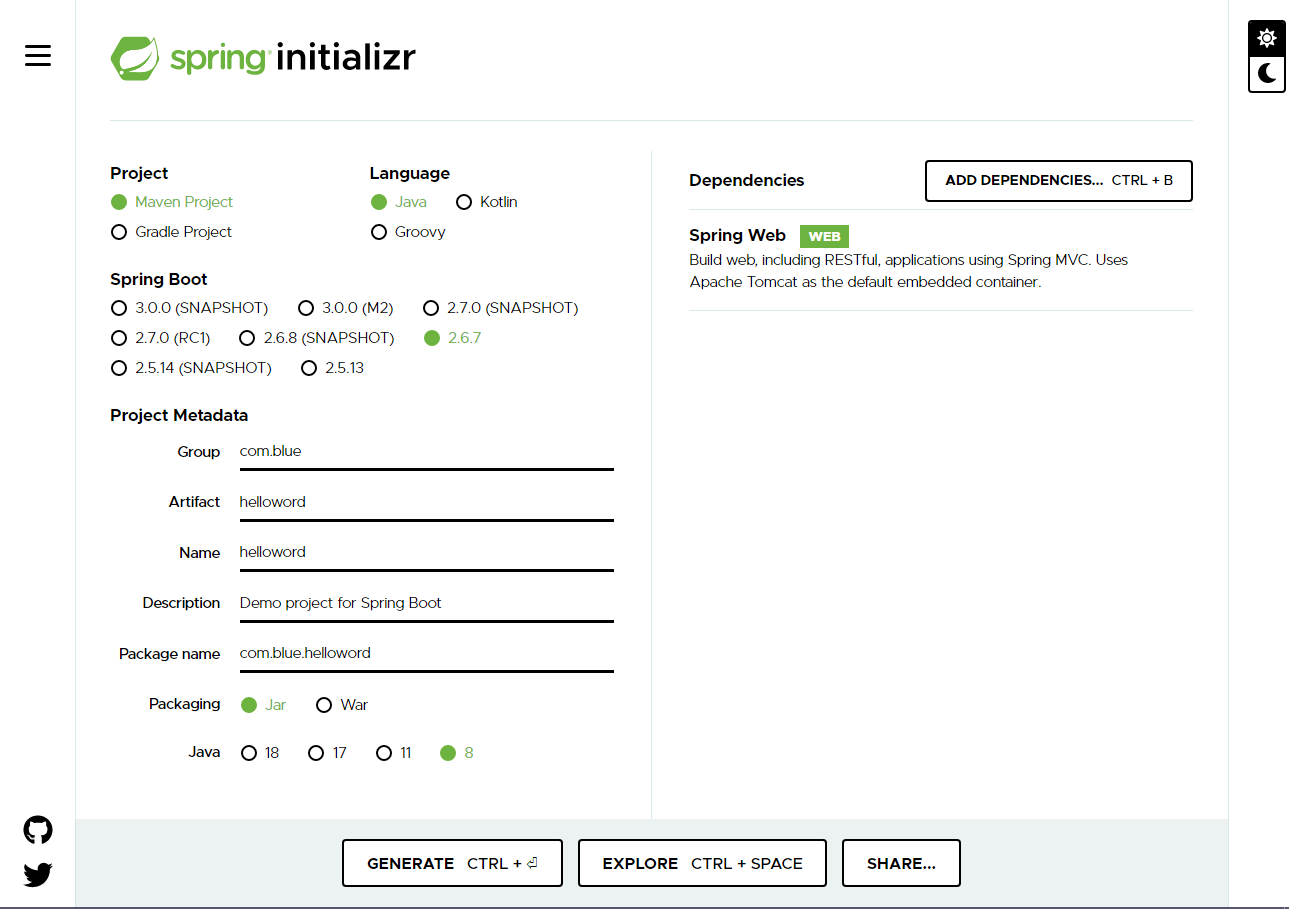Click the Explore button

click(x=701, y=862)
